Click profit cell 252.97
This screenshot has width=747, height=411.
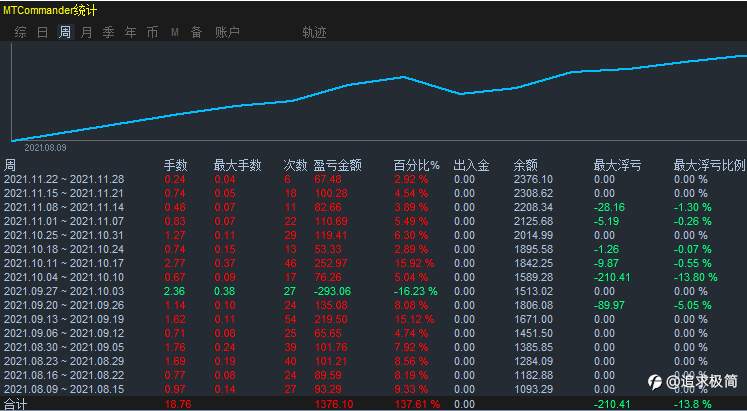tap(331, 263)
